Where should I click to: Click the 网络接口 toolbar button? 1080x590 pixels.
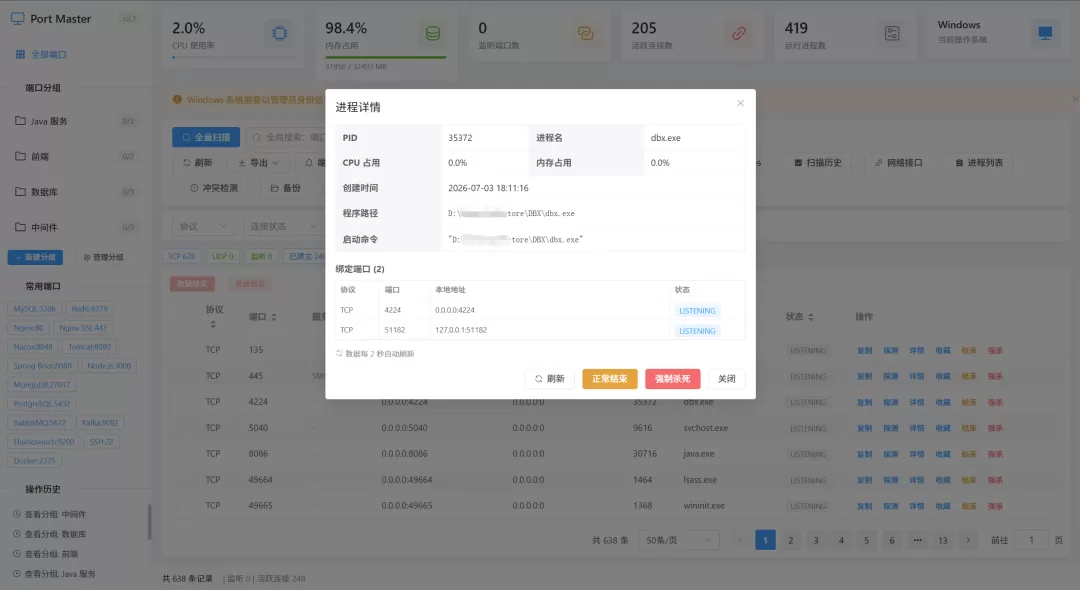pos(899,163)
